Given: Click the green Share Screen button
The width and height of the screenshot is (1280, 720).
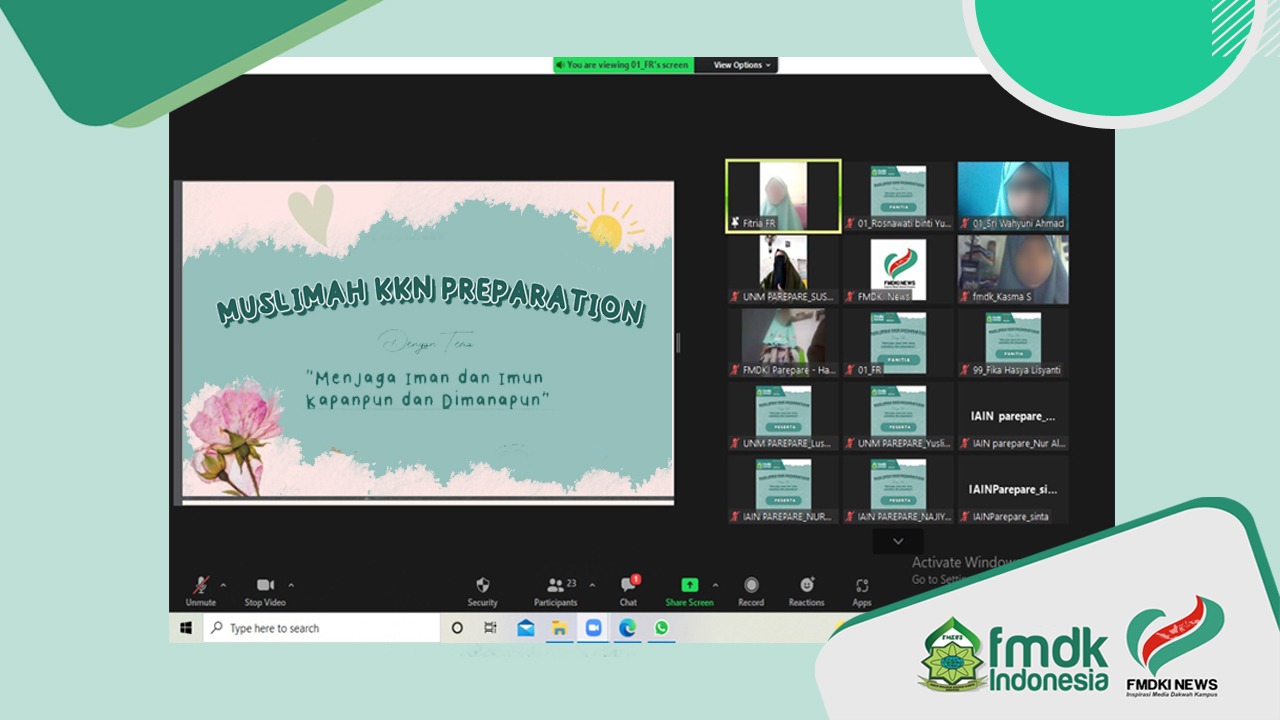Looking at the screenshot, I should click(x=689, y=590).
